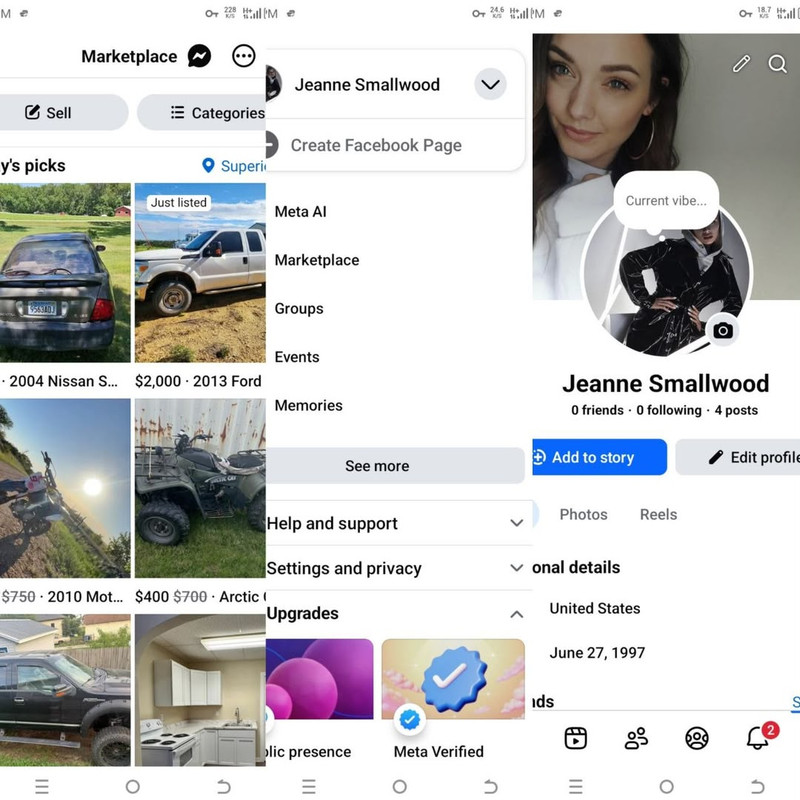Open the Reels video icon in bottom bar
This screenshot has height=800, width=800.
(576, 738)
